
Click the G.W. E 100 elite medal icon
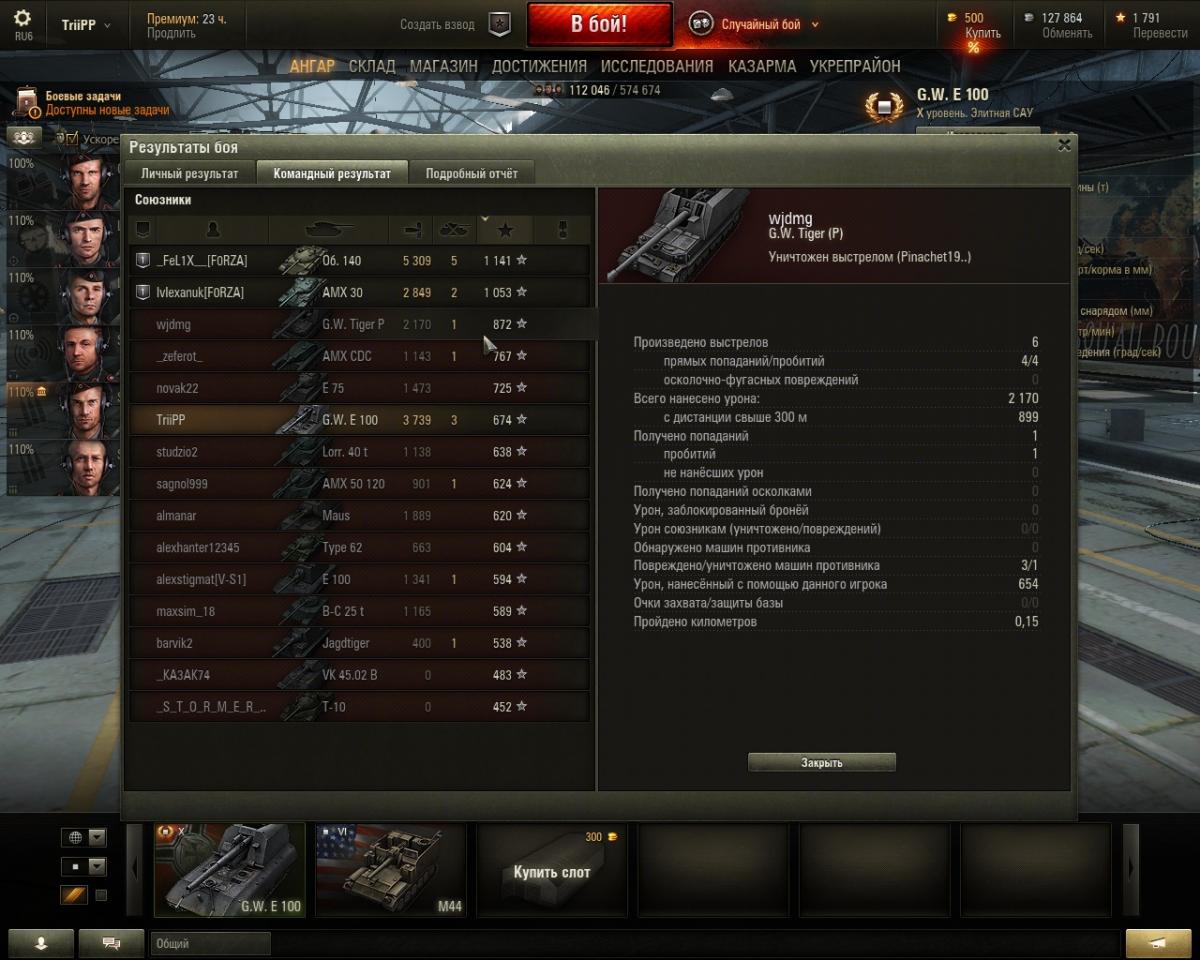click(882, 105)
